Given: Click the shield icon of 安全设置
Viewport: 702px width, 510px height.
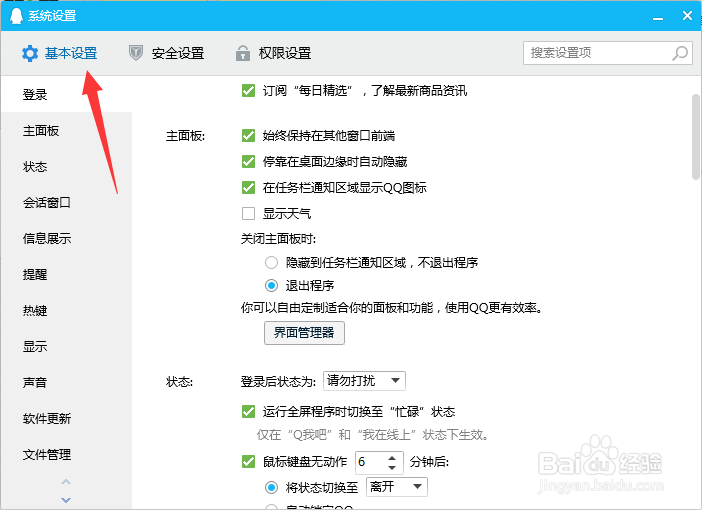Looking at the screenshot, I should tap(136, 53).
